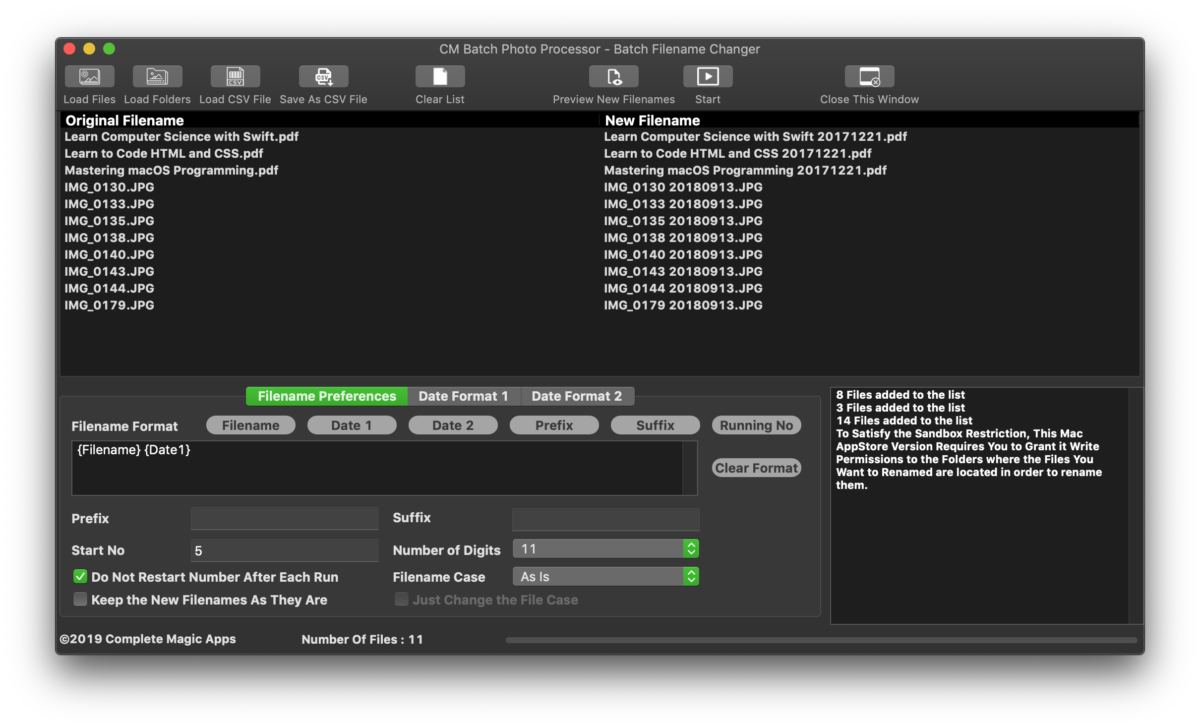Enable Keep the New Filenames As They Are

coord(79,599)
